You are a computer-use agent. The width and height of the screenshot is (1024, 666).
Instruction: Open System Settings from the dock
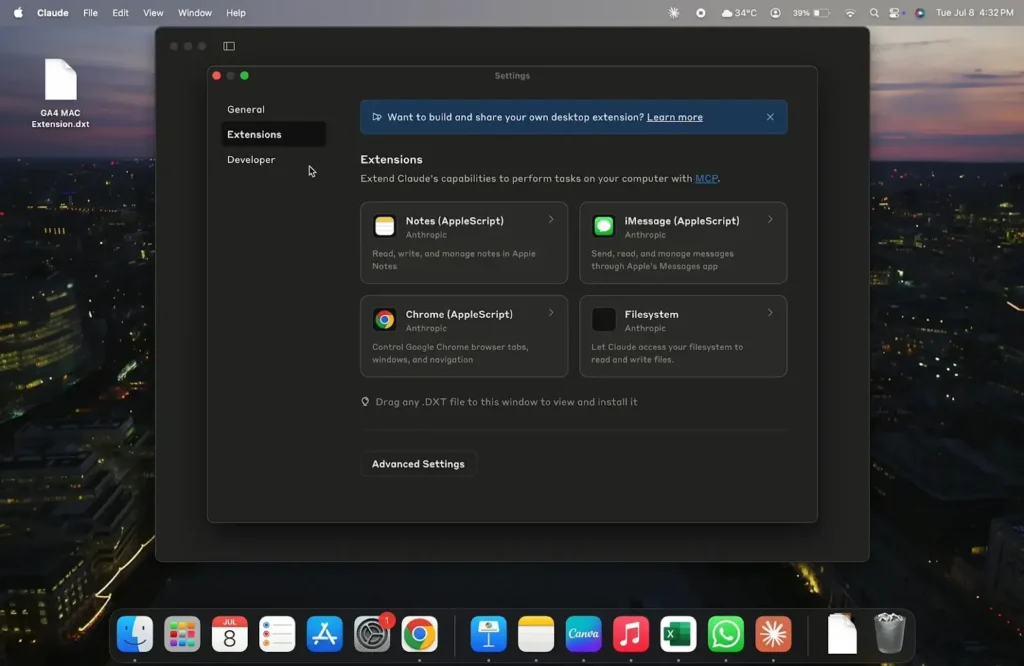pyautogui.click(x=372, y=633)
